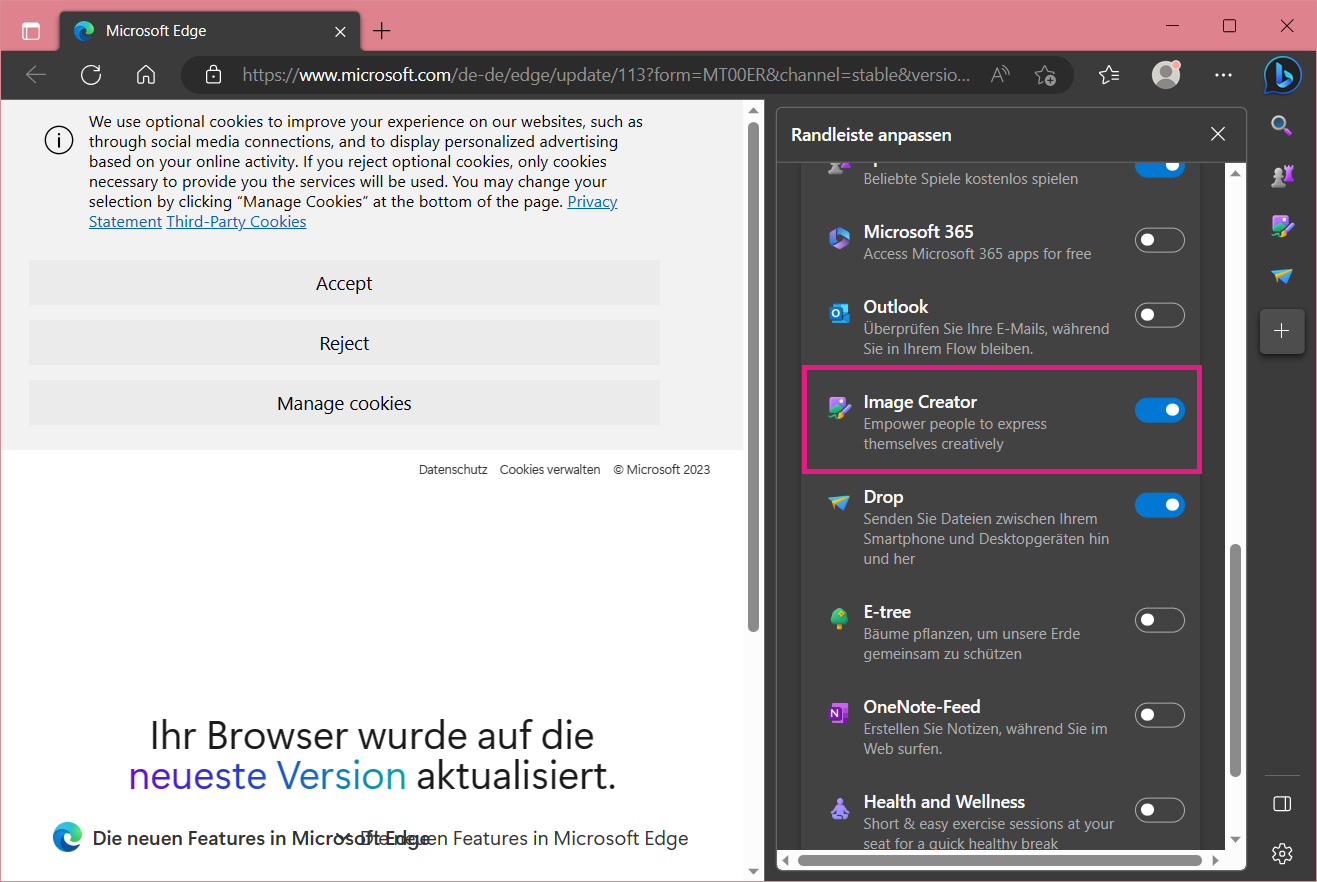1317x882 pixels.
Task: Open Games in the Edge sidebar
Action: point(1281,176)
